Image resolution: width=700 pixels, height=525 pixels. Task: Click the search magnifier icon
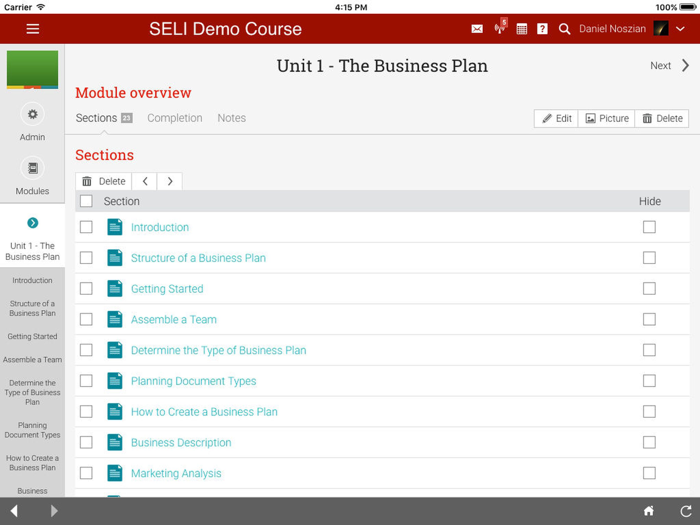564,29
